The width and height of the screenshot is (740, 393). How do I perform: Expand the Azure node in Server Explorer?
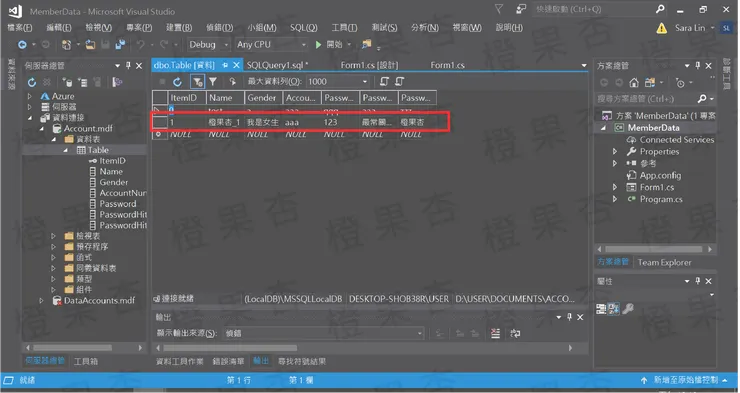[x=30, y=96]
